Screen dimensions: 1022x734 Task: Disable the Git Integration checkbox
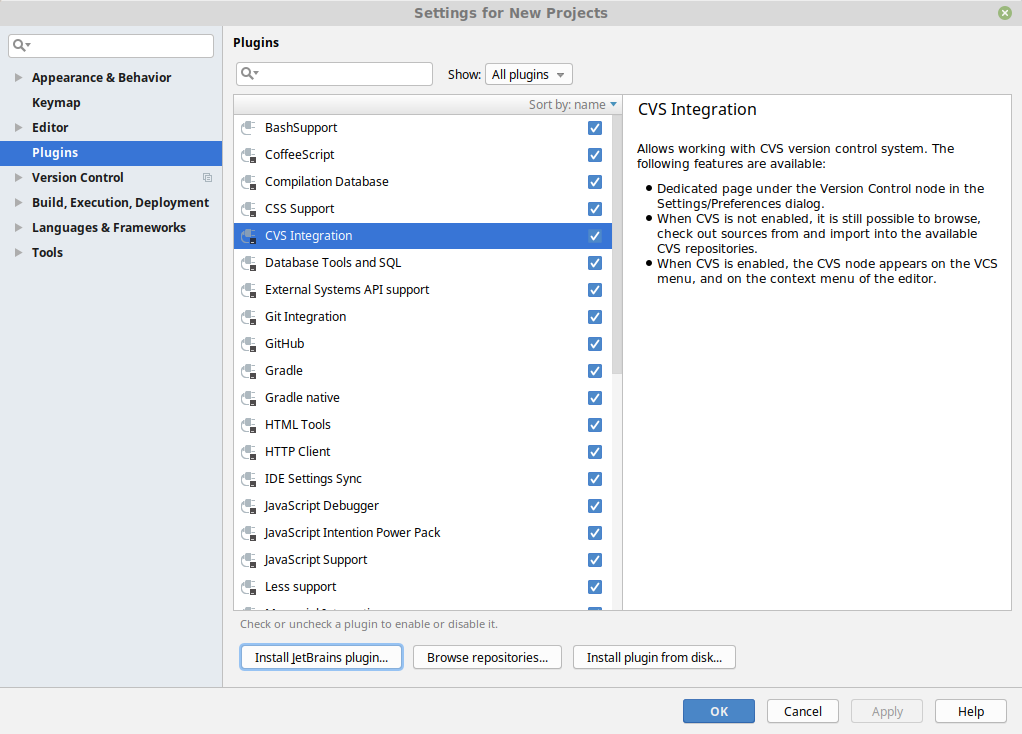coord(594,317)
